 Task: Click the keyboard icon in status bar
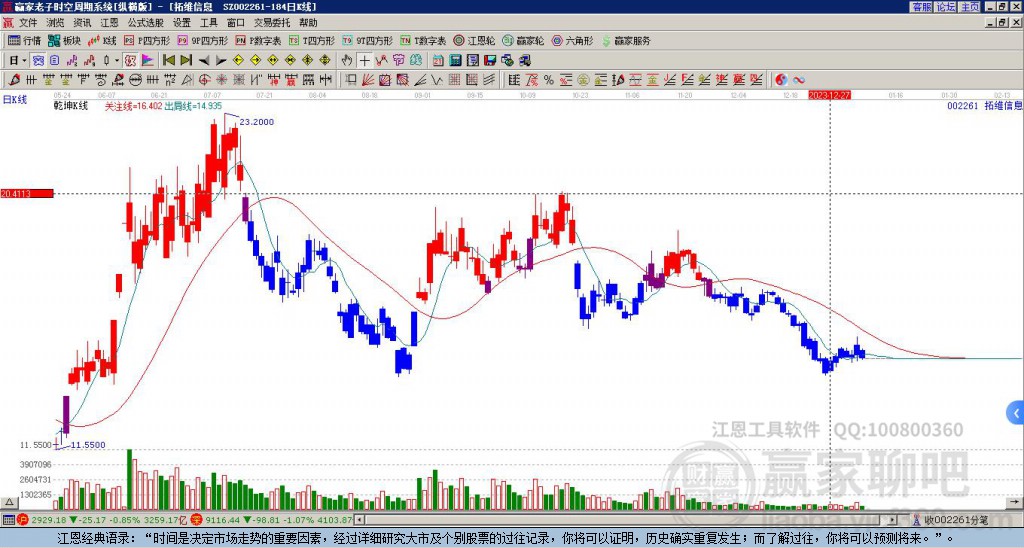[x=8, y=520]
